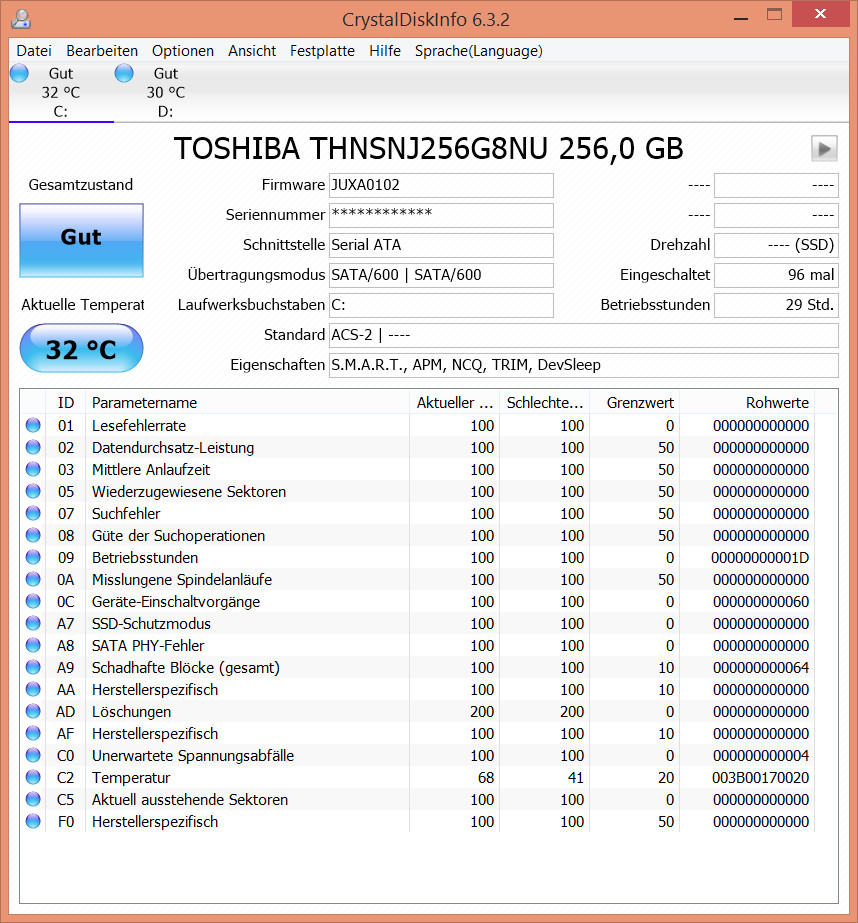The height and width of the screenshot is (923, 858).
Task: Open the Datei menu
Action: (x=34, y=51)
